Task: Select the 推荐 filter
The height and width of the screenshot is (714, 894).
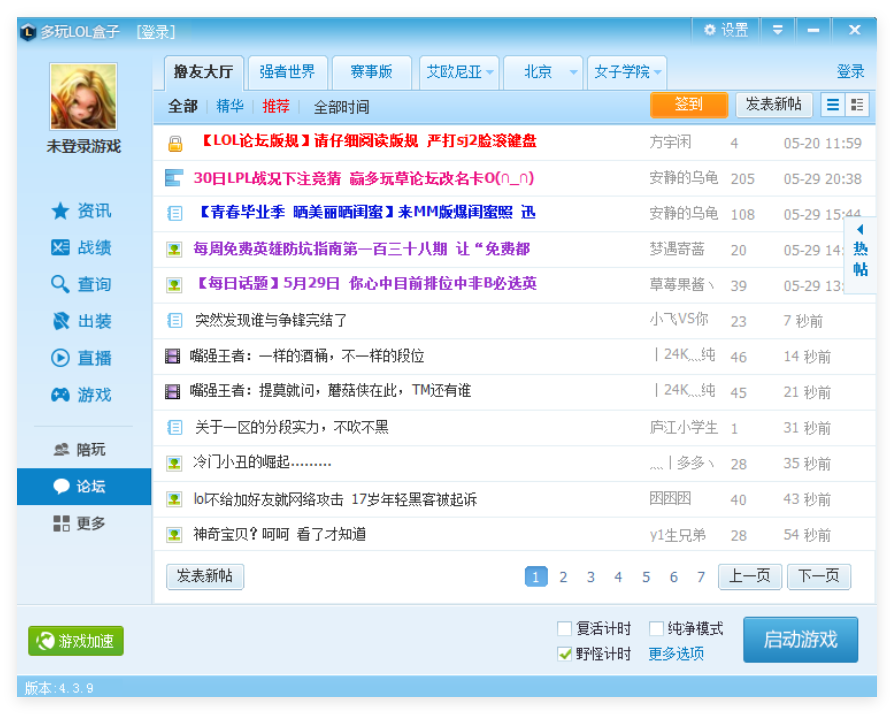Action: tap(276, 106)
